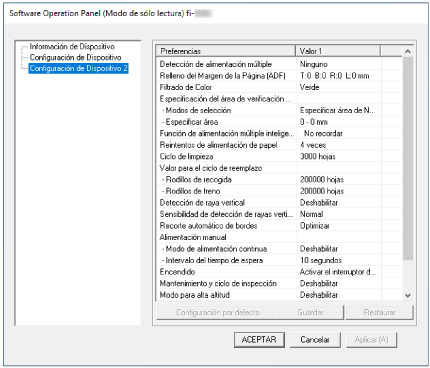Select Reintentos de alimentación de papel row

tap(279, 145)
